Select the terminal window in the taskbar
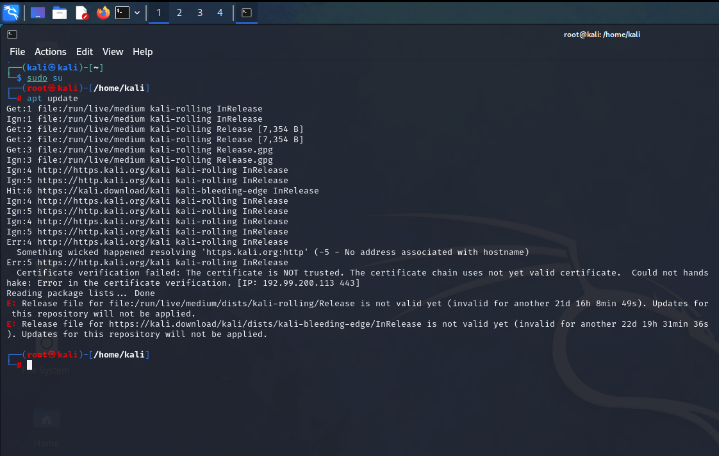This screenshot has height=456, width=719. pyautogui.click(x=247, y=13)
